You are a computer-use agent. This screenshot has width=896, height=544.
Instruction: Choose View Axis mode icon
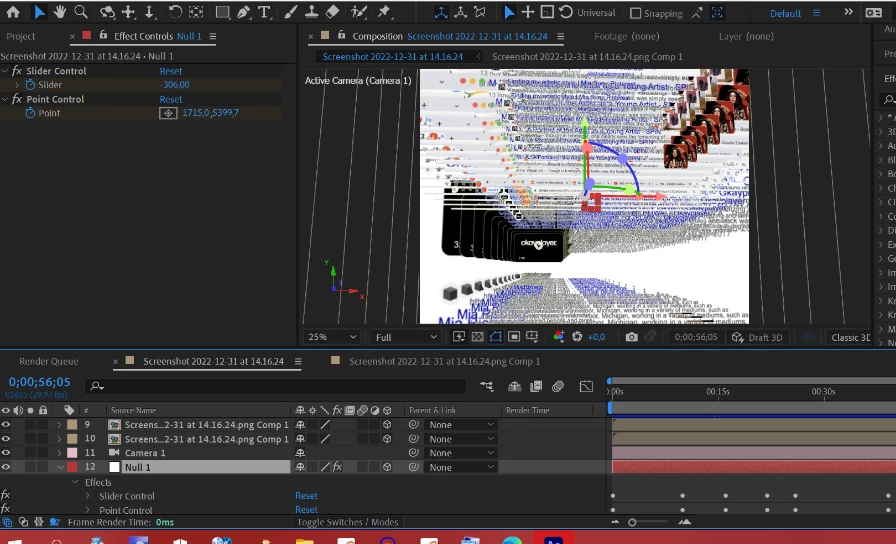pos(480,12)
